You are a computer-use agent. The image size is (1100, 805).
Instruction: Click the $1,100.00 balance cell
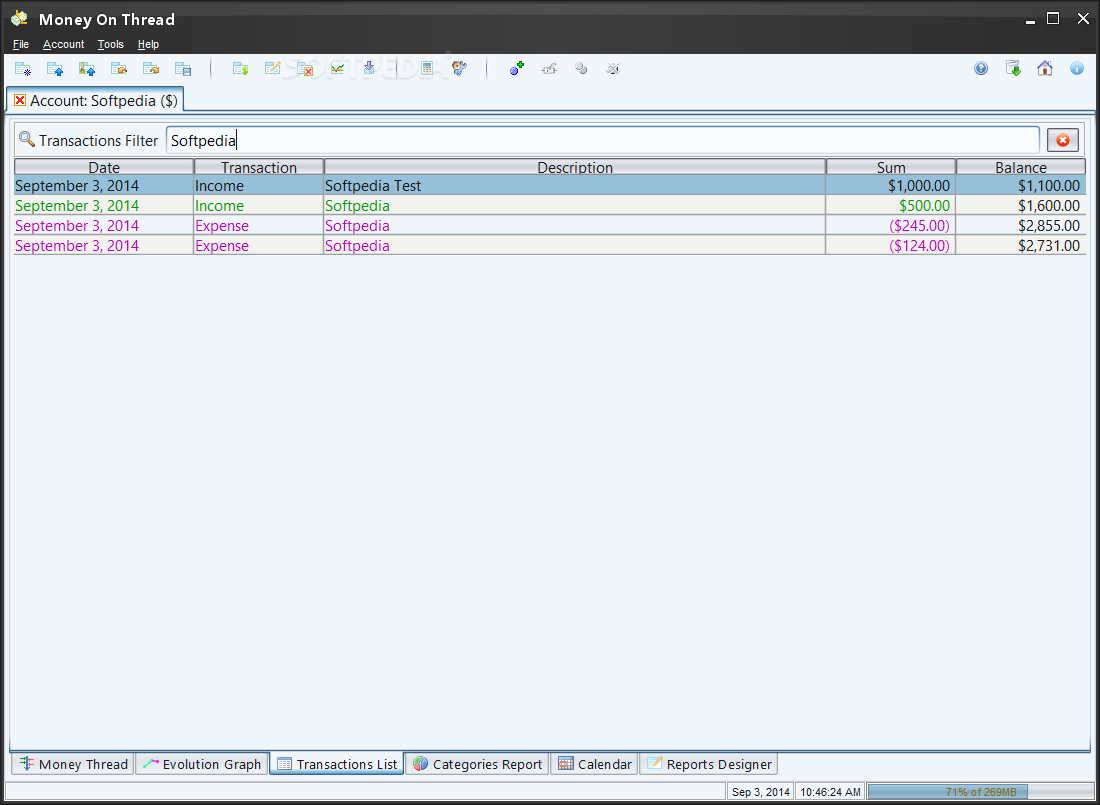pos(1021,186)
